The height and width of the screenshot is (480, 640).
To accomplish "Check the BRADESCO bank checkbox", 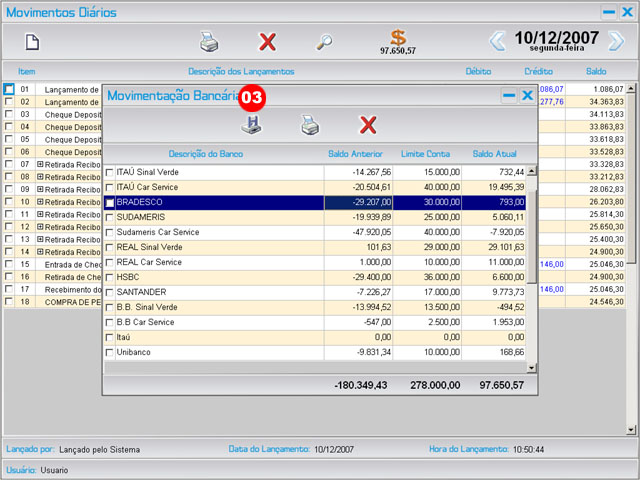I will pyautogui.click(x=110, y=202).
